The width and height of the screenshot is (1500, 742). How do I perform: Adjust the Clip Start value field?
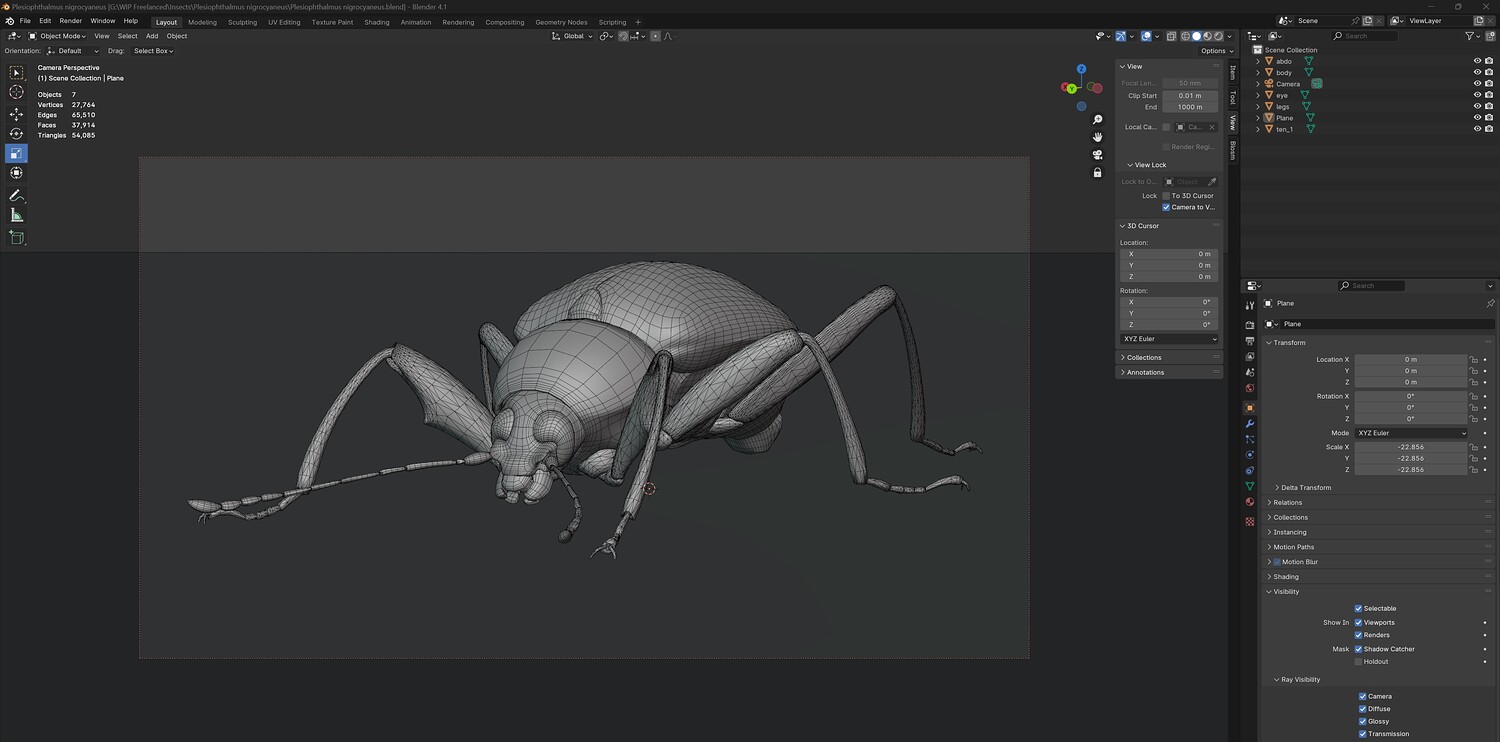[x=1190, y=96]
